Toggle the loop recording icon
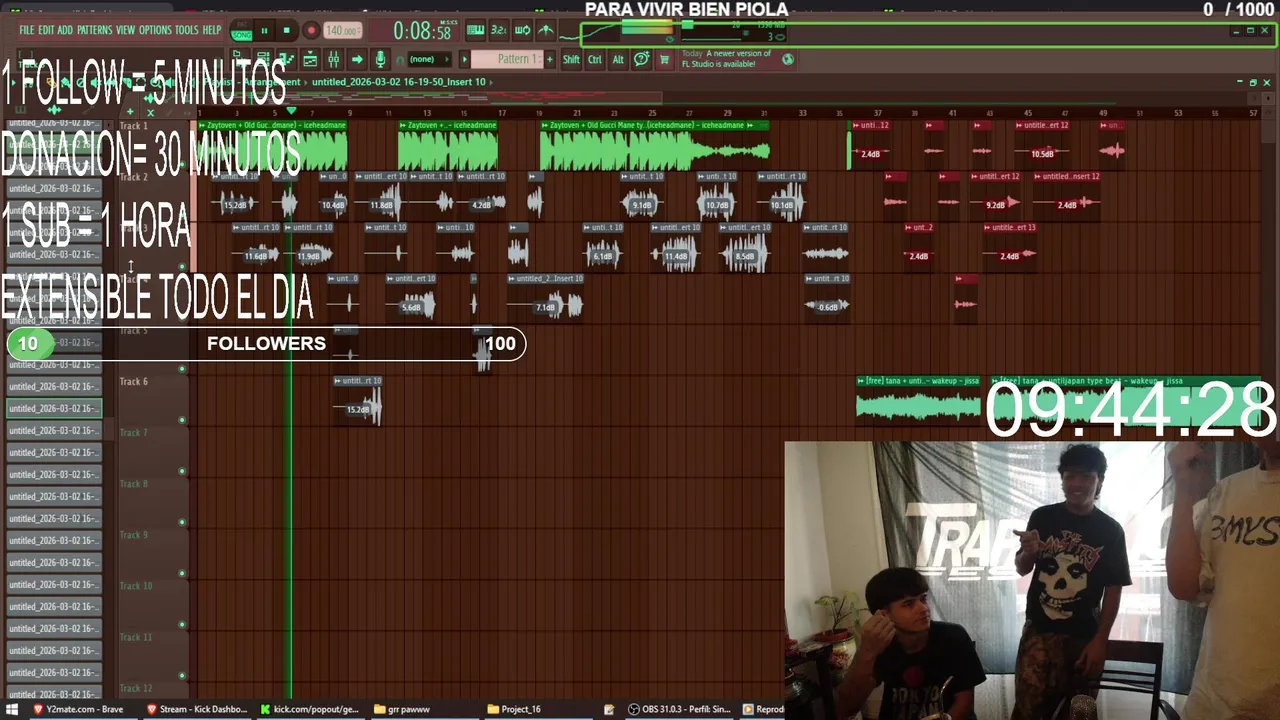Image resolution: width=1280 pixels, height=720 pixels. (522, 31)
